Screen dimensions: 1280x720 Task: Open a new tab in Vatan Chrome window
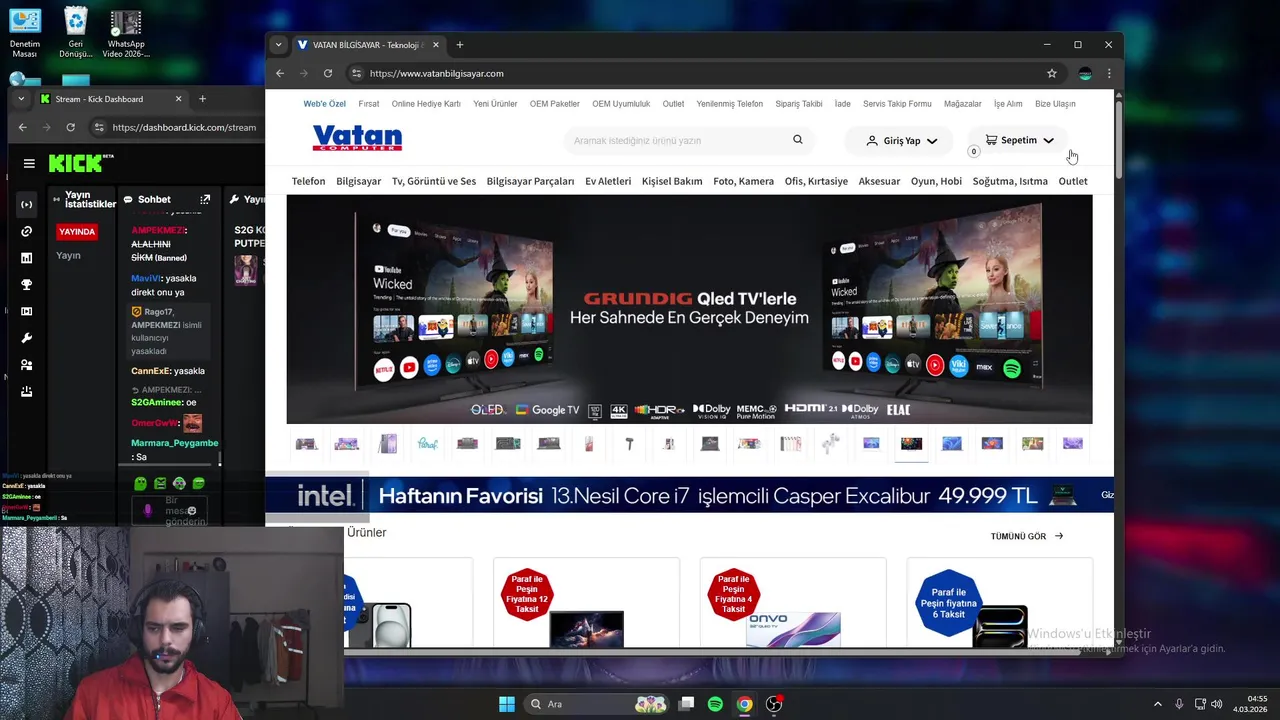(460, 45)
